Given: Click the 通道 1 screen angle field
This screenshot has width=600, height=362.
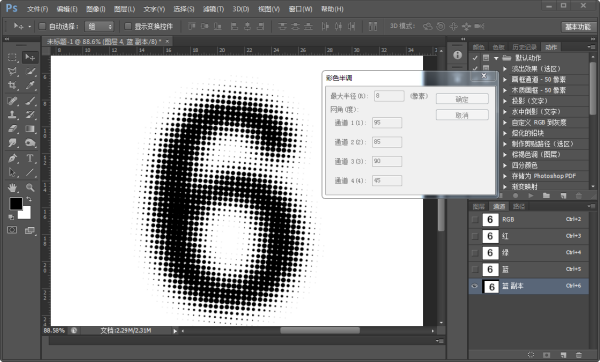Looking at the screenshot, I should [x=387, y=123].
